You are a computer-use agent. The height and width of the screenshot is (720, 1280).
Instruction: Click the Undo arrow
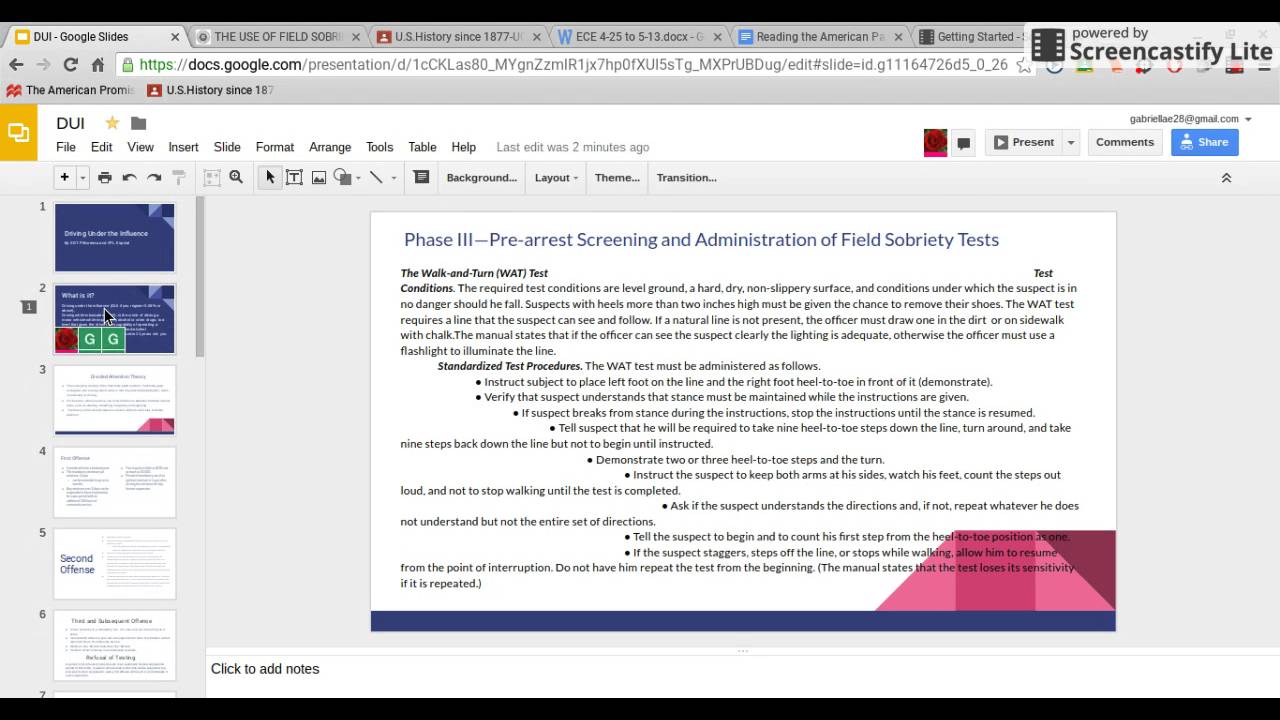129,177
